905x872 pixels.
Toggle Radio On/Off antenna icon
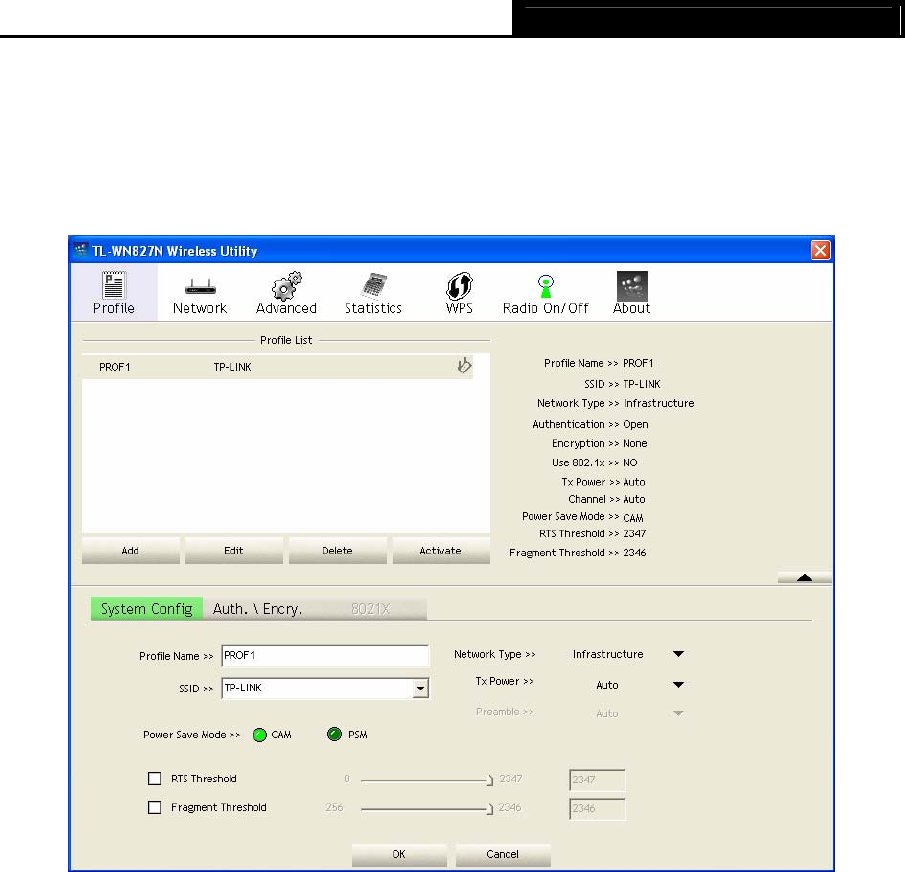point(545,286)
